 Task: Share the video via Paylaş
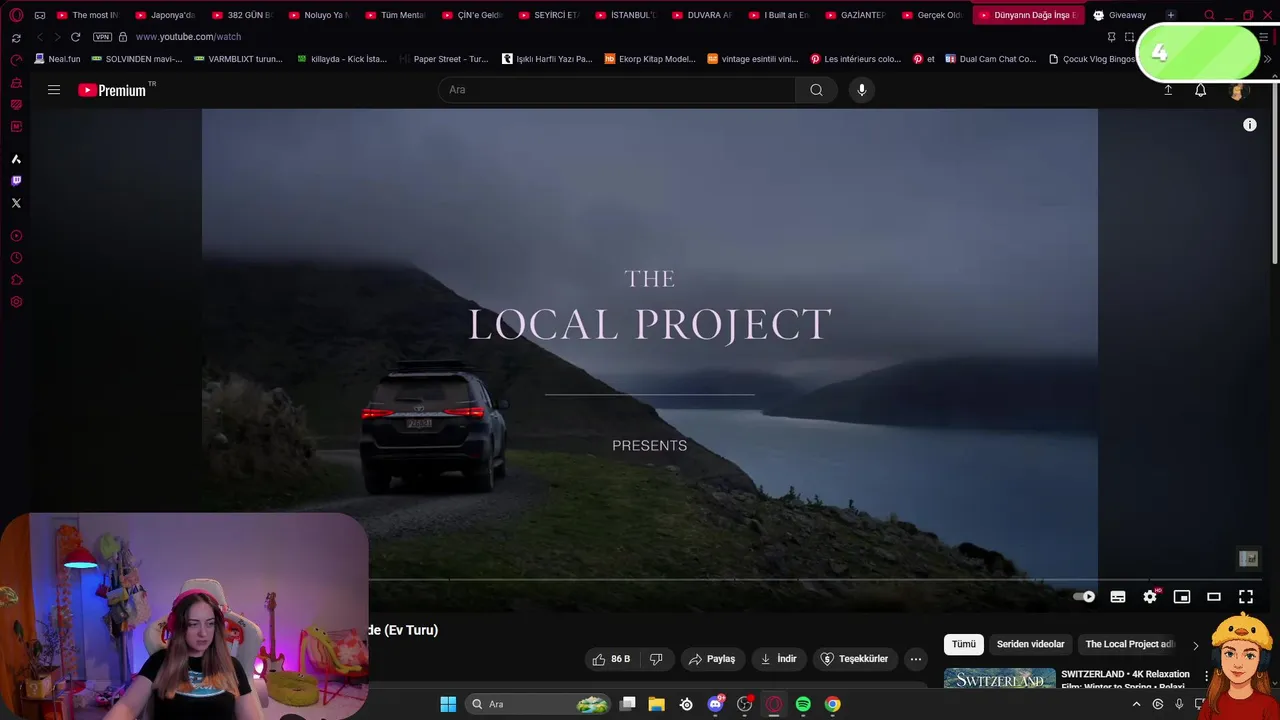[712, 659]
